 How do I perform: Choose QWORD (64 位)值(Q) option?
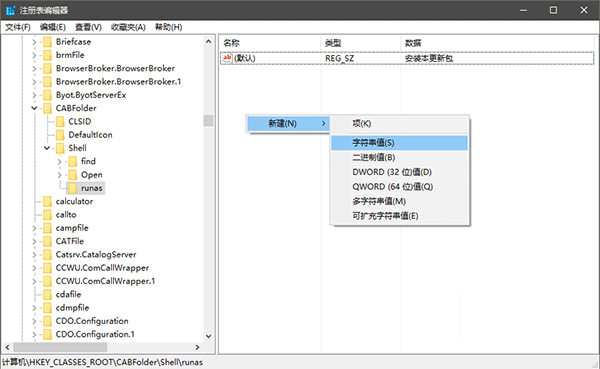click(399, 187)
